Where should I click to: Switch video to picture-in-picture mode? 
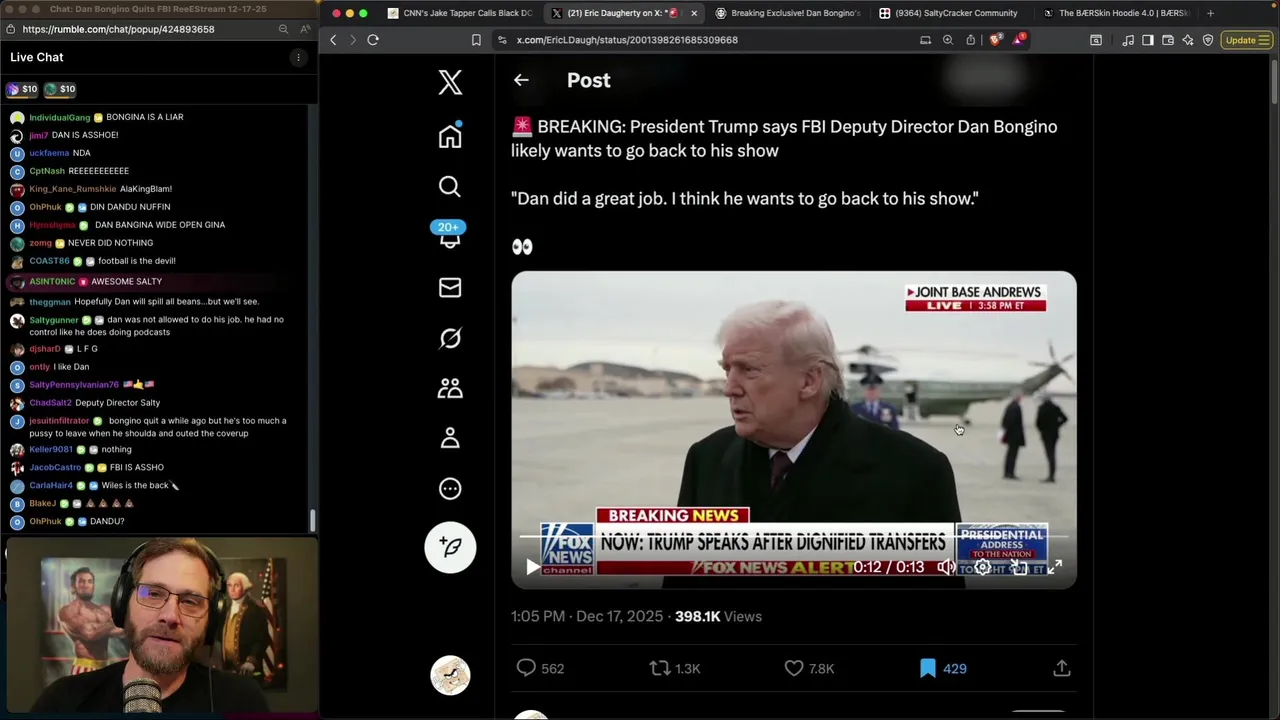tap(1019, 567)
